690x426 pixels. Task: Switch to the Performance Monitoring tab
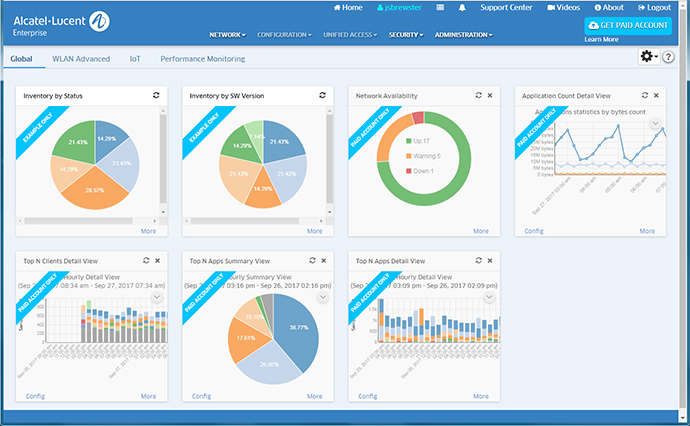(x=203, y=59)
